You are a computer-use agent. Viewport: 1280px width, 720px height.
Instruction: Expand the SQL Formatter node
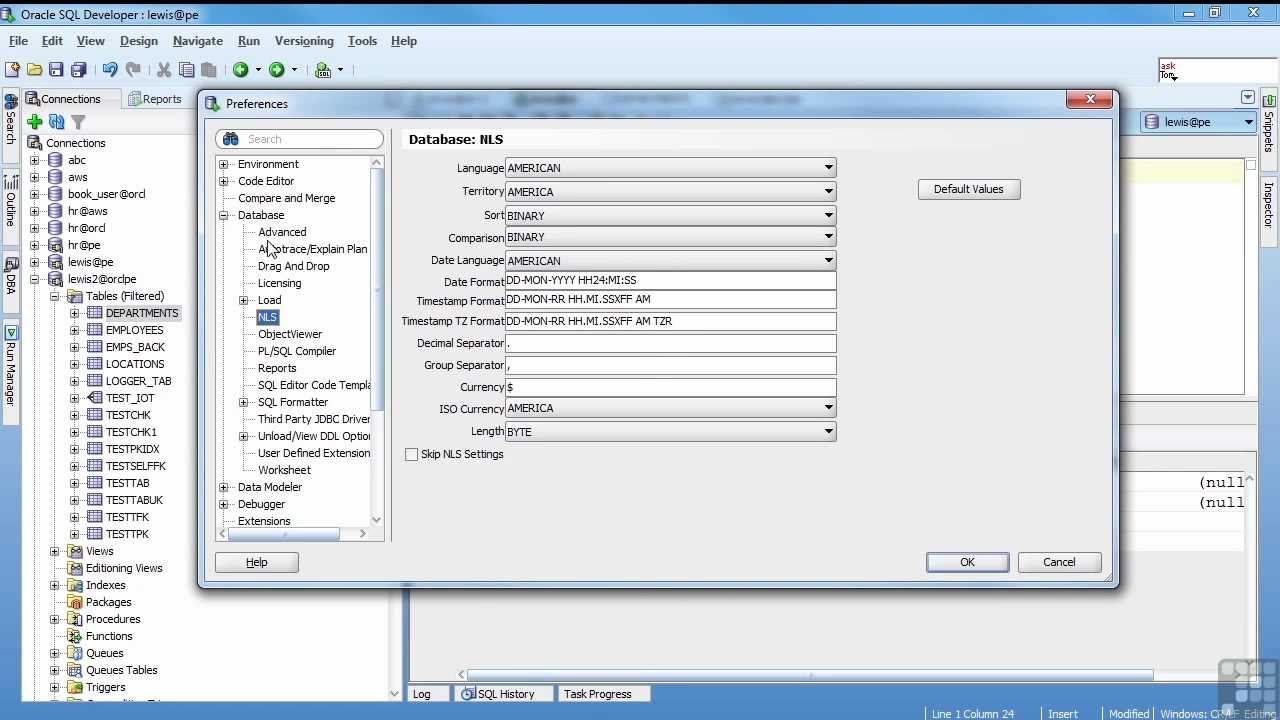coord(244,402)
